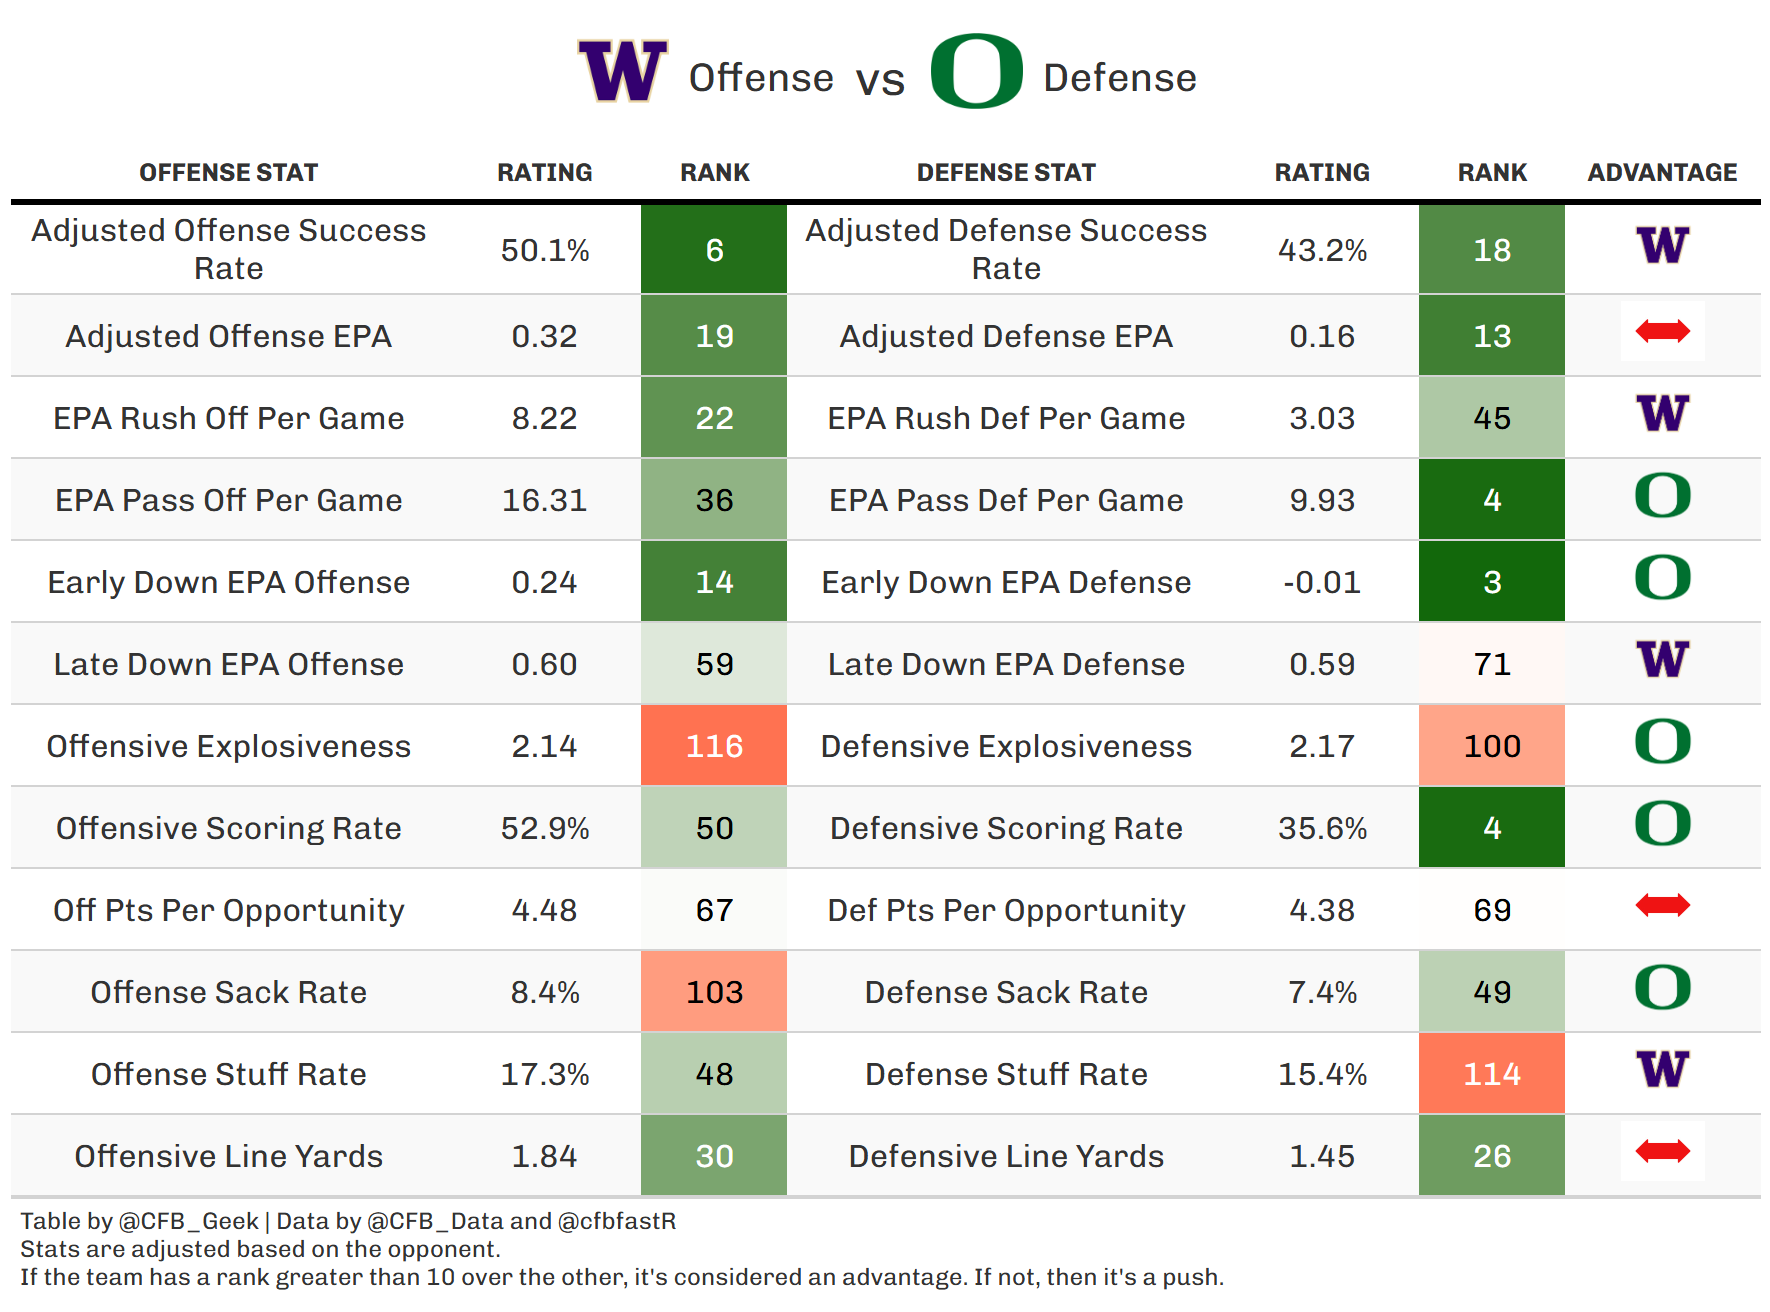Click the ADVANTAGE column header
Image resolution: width=1770 pixels, height=1312 pixels.
(x=1662, y=173)
